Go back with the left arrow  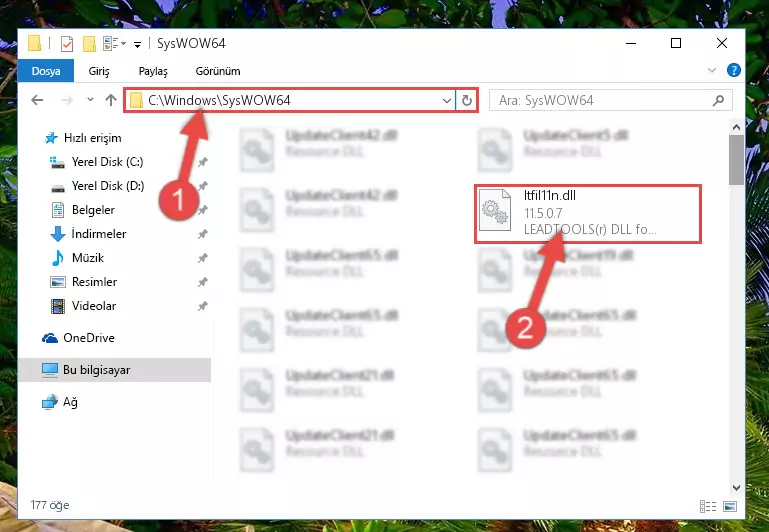click(37, 101)
